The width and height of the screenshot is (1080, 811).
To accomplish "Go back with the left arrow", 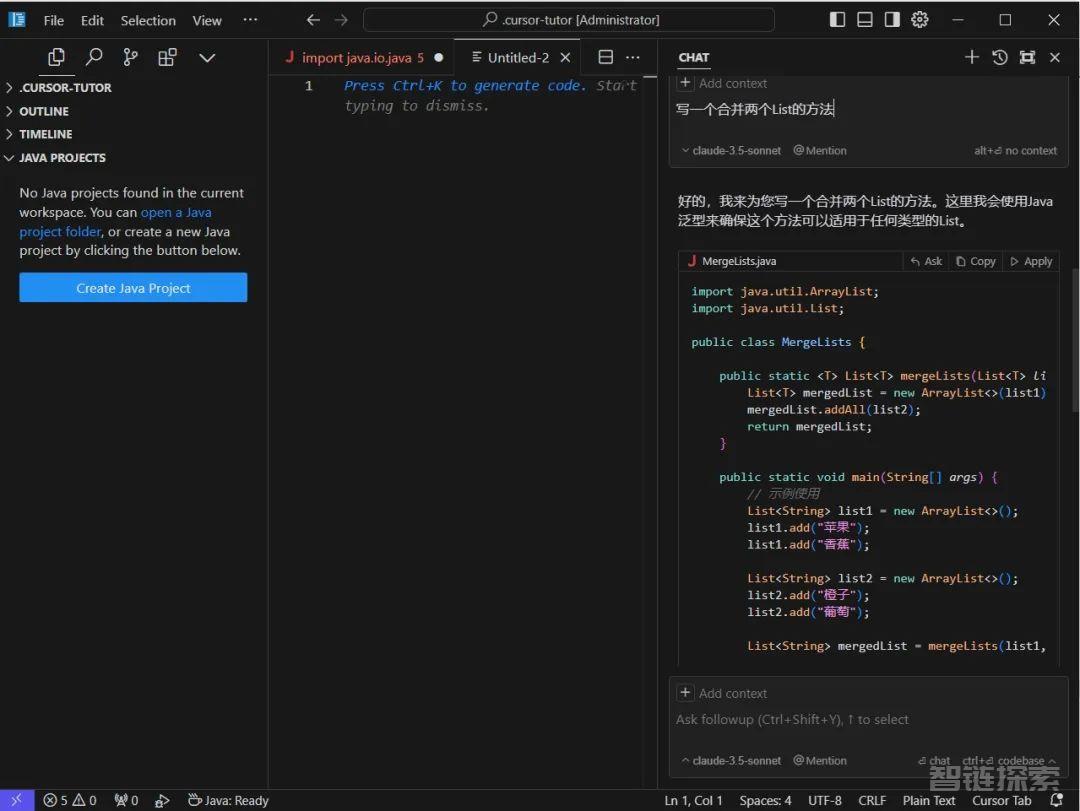I will [313, 20].
